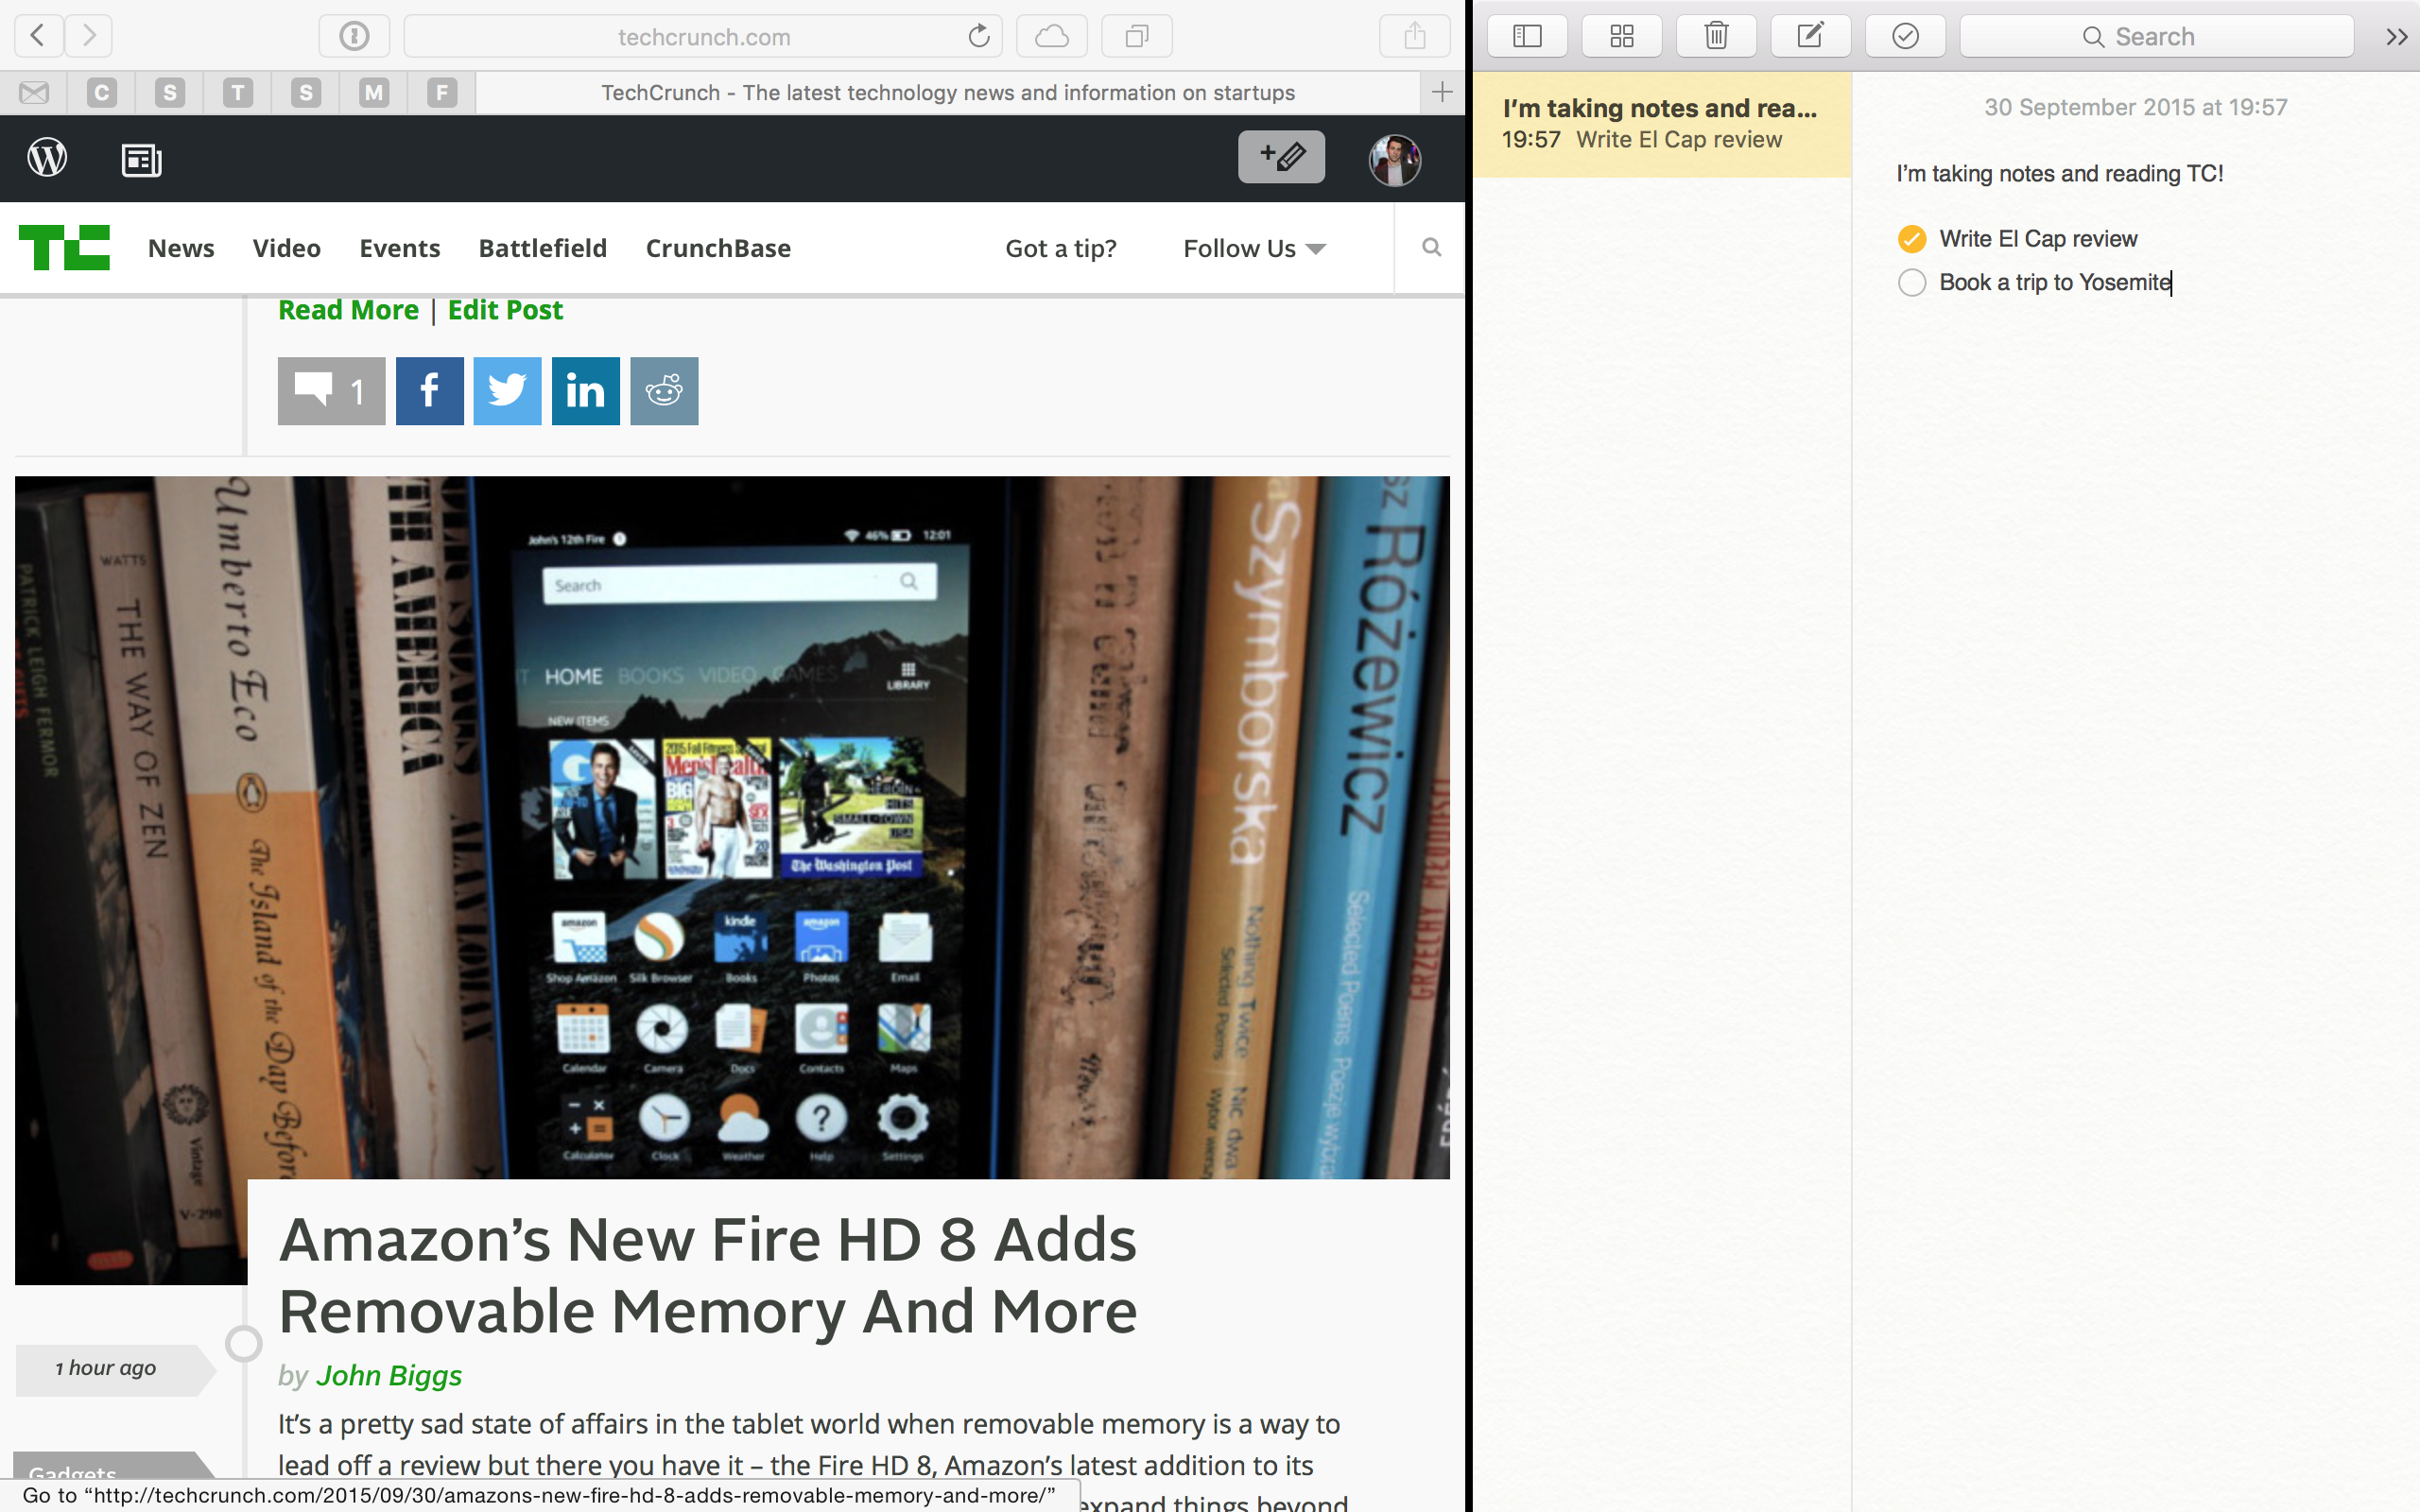Click the checklist icon in Notes toolbar
Screen dimensions: 2420x1512
point(1904,37)
